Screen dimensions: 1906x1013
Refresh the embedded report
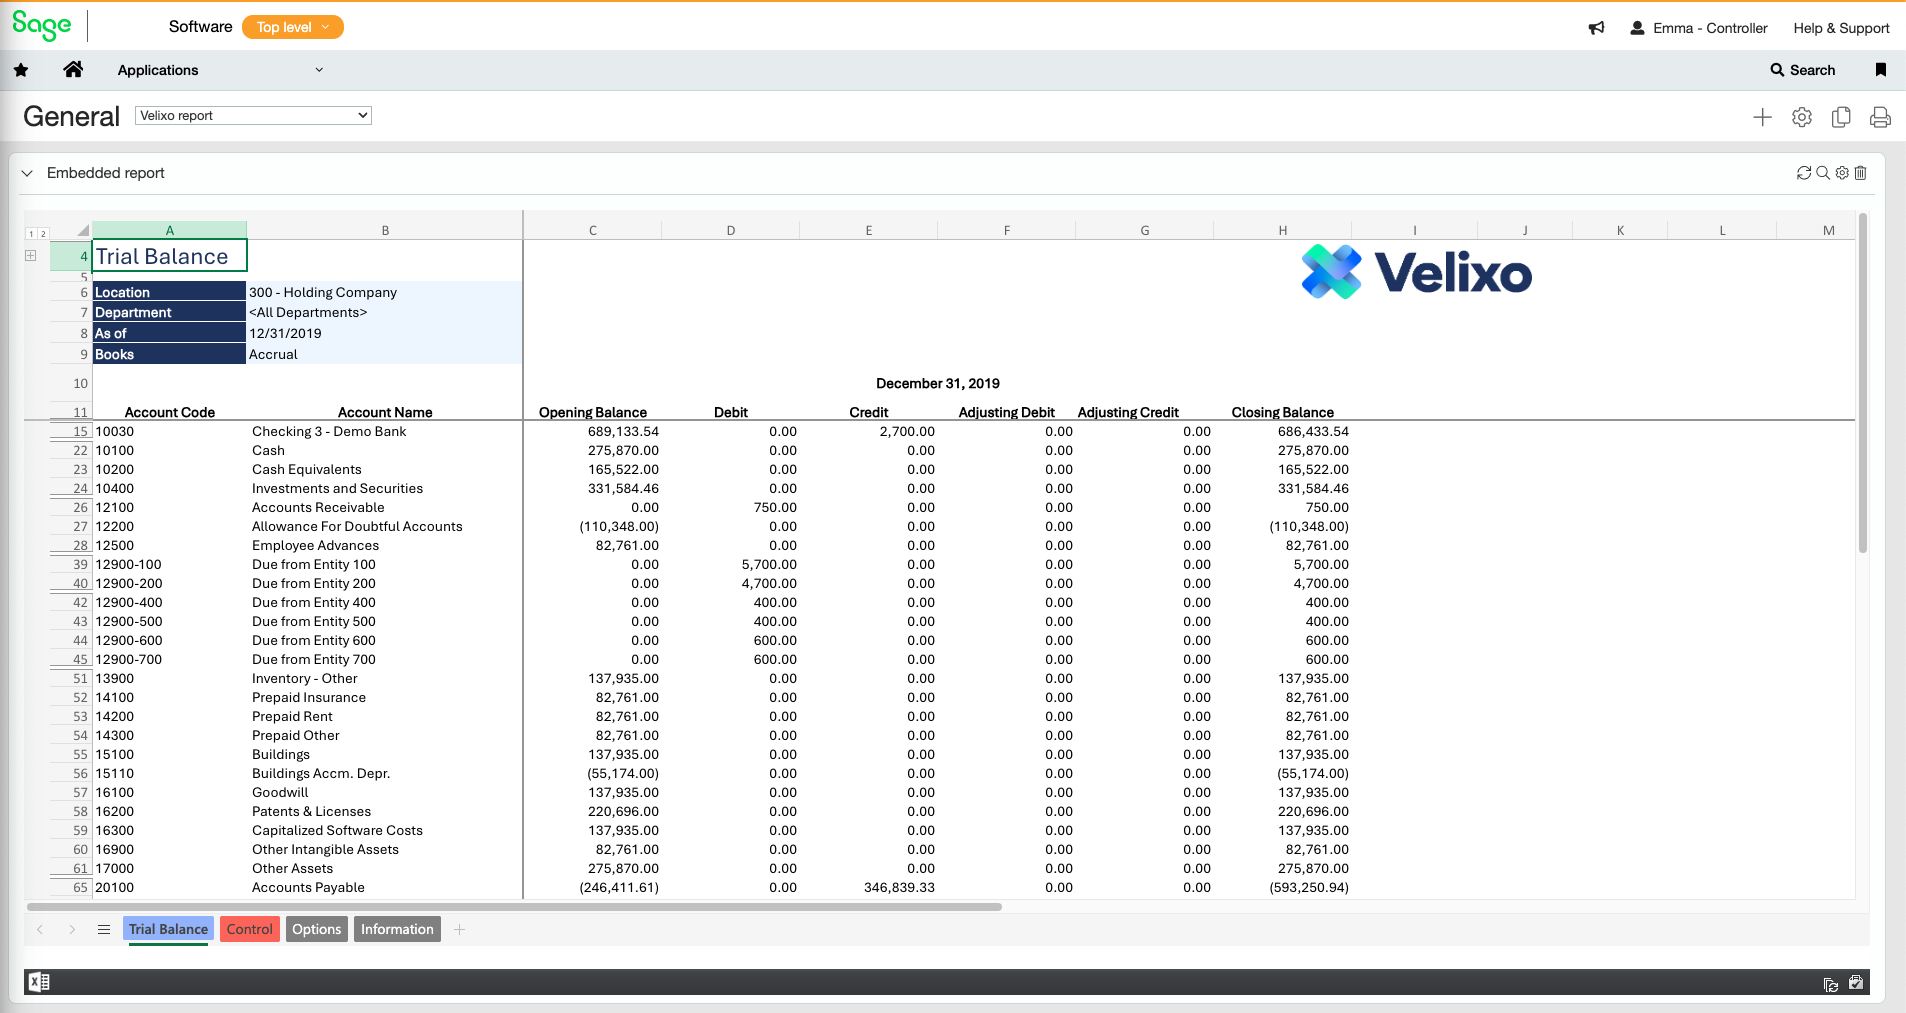[x=1803, y=173]
